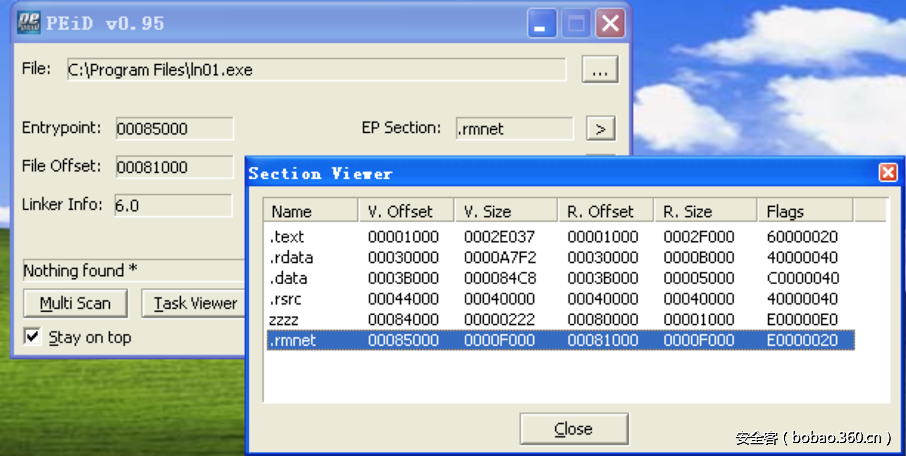Click the PEiD application icon in title bar
906x456 pixels.
pyautogui.click(x=28, y=23)
